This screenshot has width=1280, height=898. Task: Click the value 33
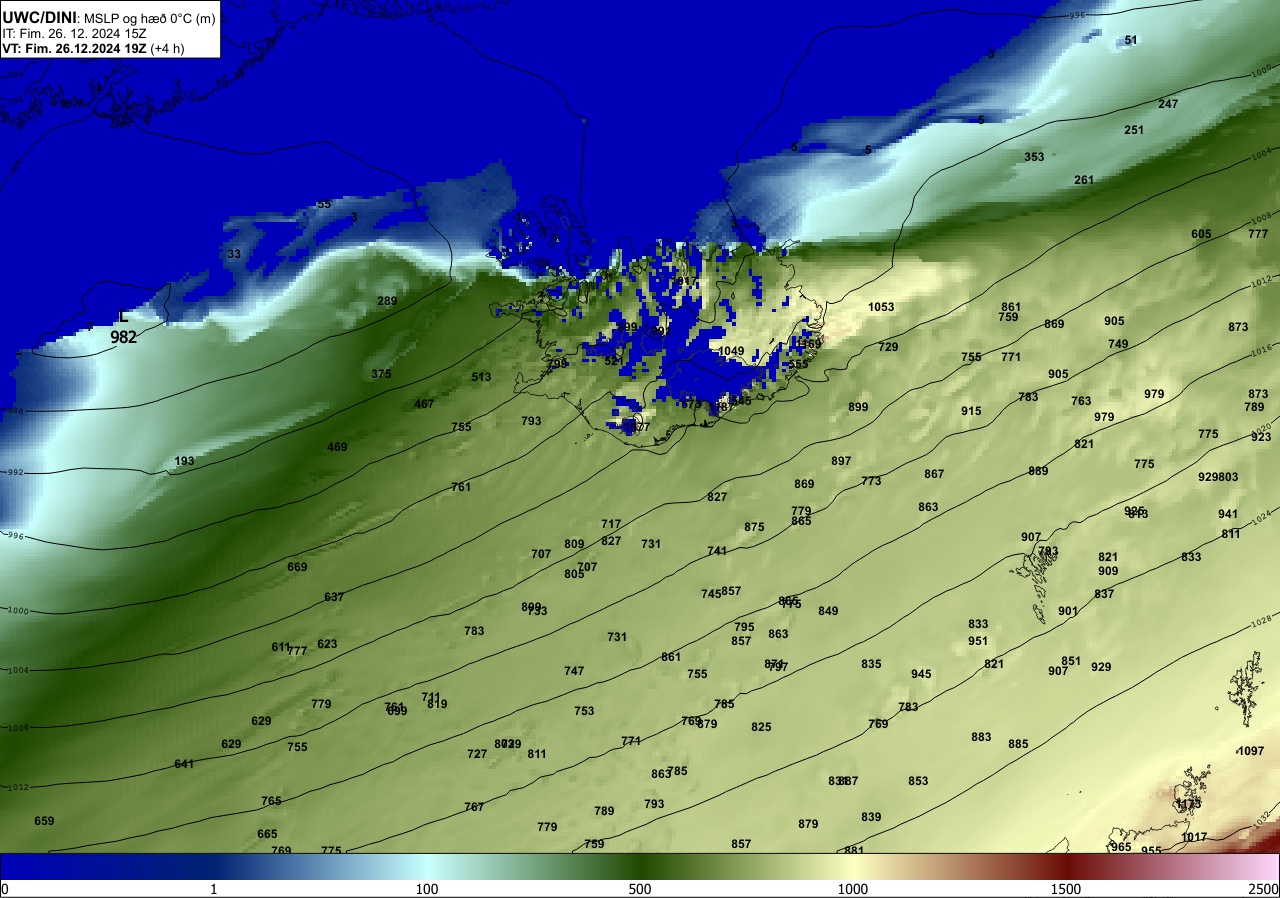point(234,254)
